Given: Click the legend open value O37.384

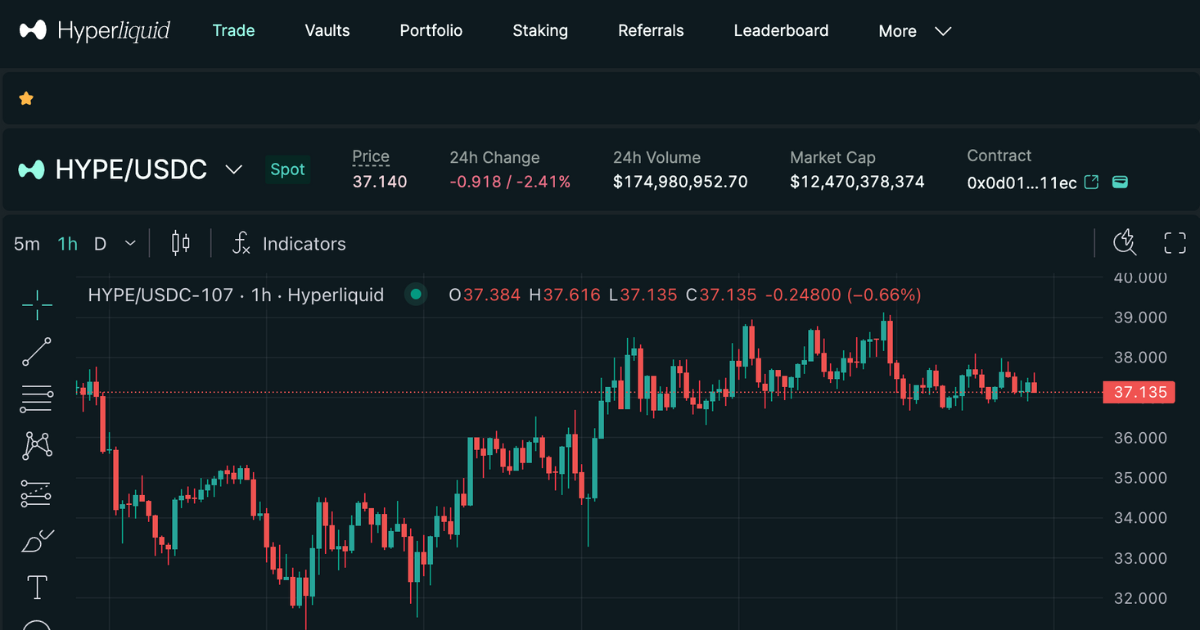Looking at the screenshot, I should tap(484, 295).
